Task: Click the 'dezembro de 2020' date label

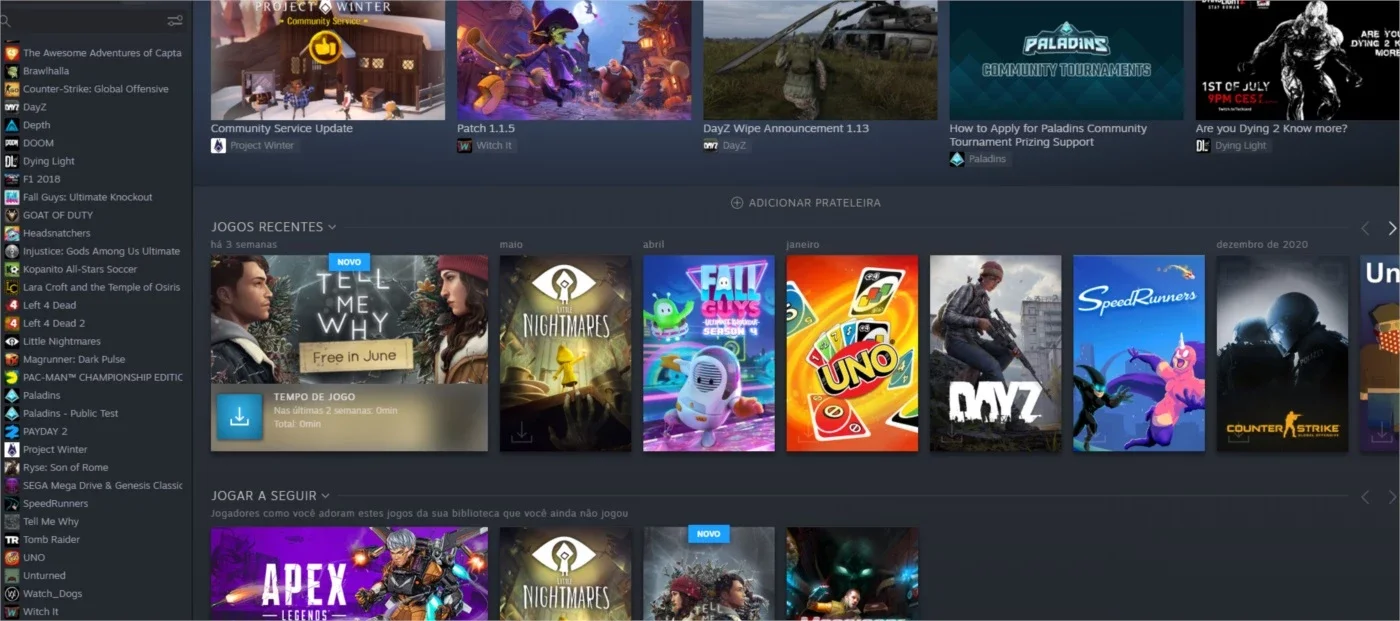Action: pyautogui.click(x=1262, y=244)
